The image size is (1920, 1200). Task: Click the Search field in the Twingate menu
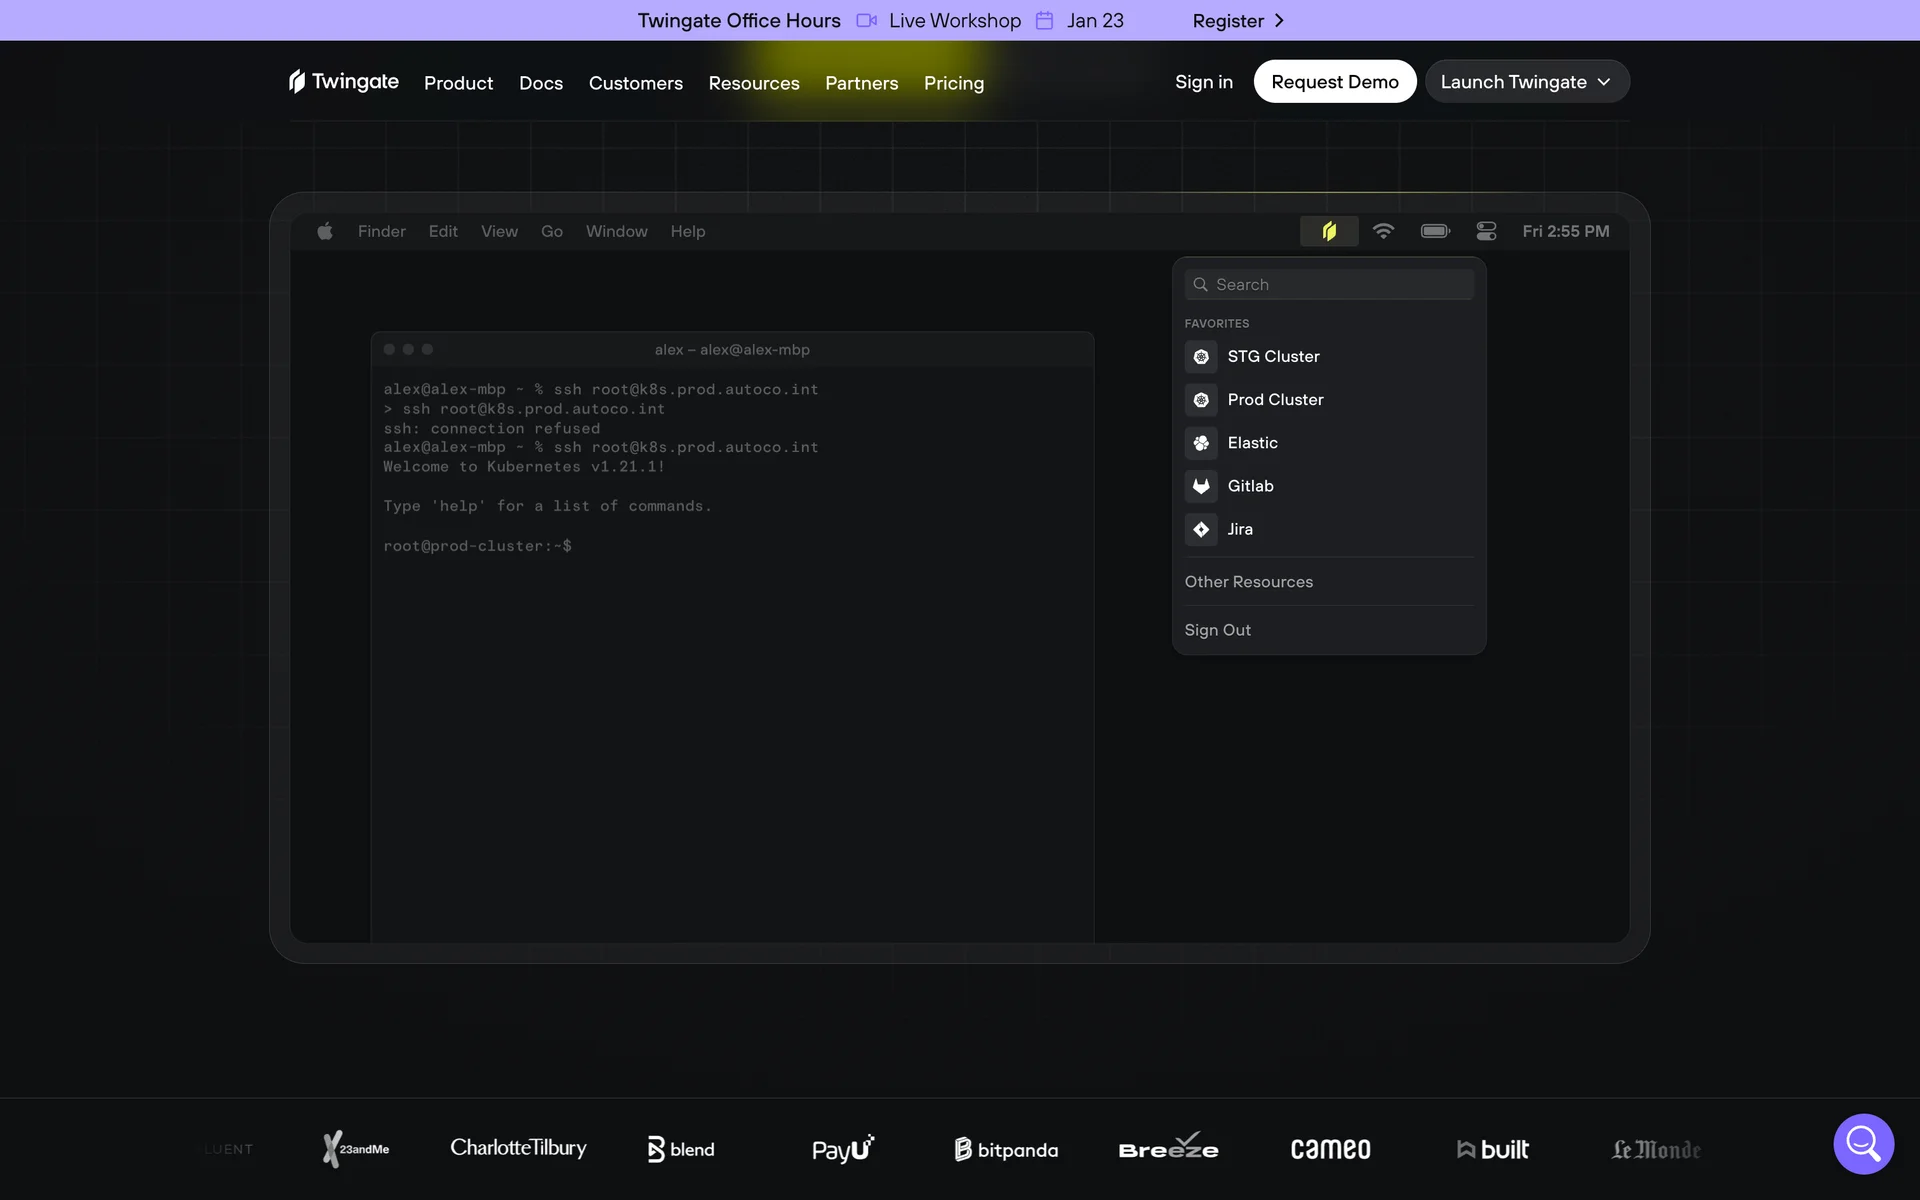coord(1330,285)
